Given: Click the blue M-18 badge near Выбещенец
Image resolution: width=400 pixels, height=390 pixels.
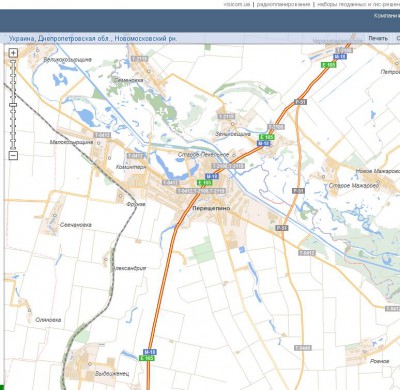Looking at the screenshot, I should coord(150,352).
